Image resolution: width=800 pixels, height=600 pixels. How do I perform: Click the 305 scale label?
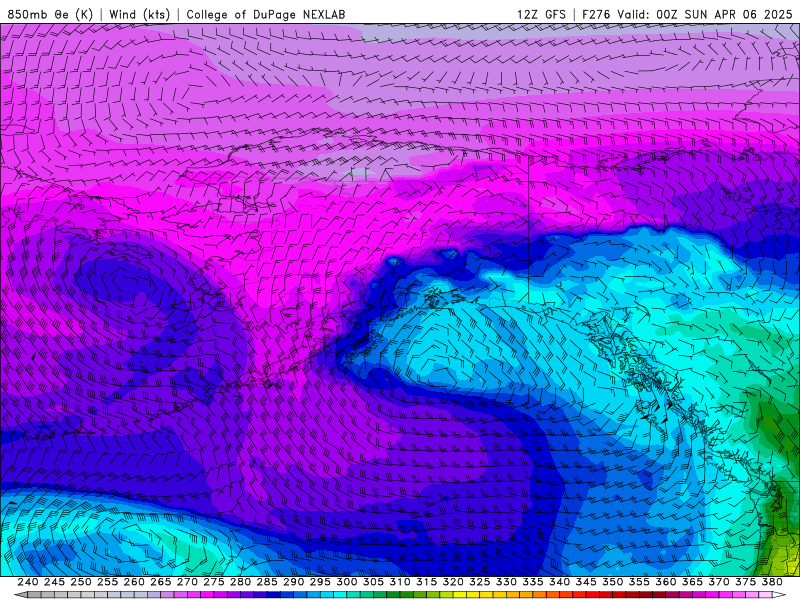[x=373, y=582]
